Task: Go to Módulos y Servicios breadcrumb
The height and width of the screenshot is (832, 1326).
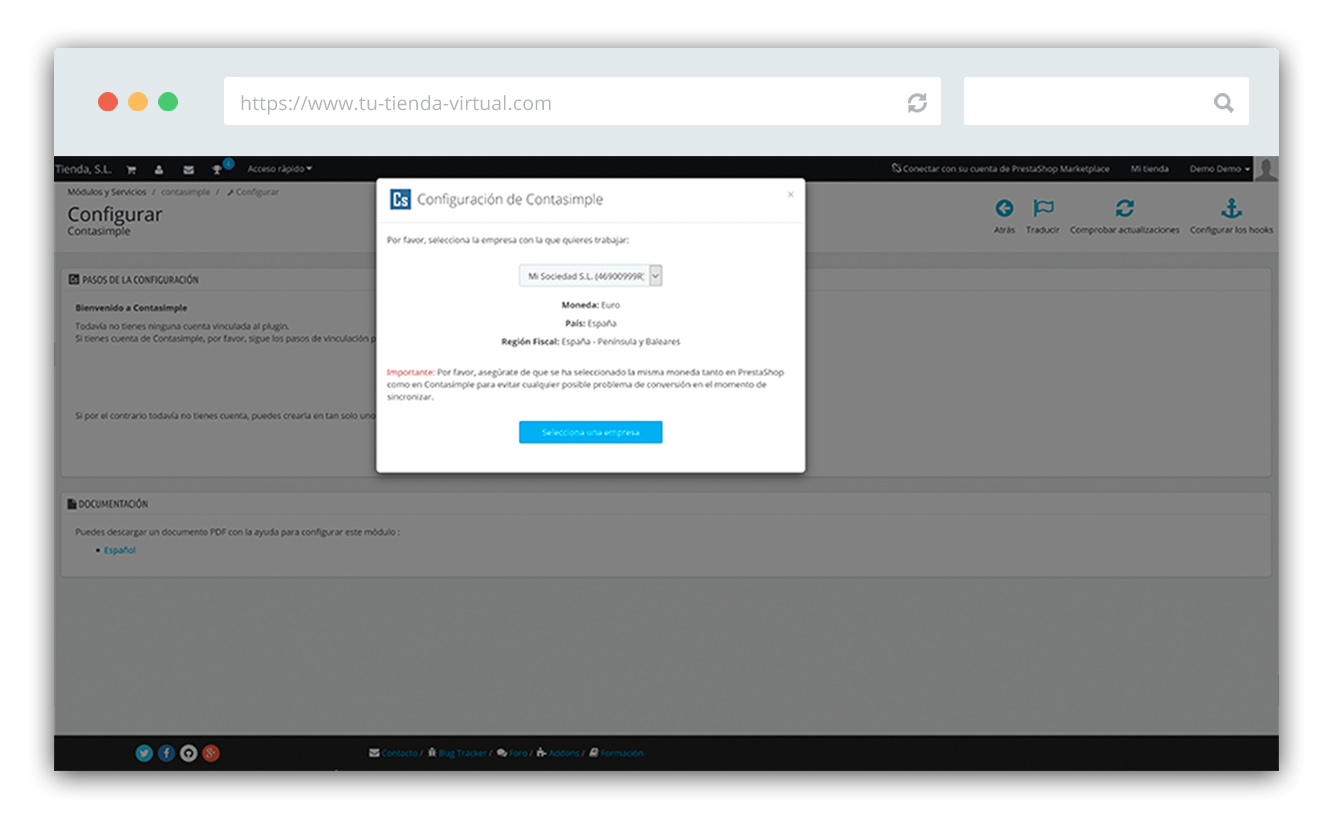Action: pos(107,192)
